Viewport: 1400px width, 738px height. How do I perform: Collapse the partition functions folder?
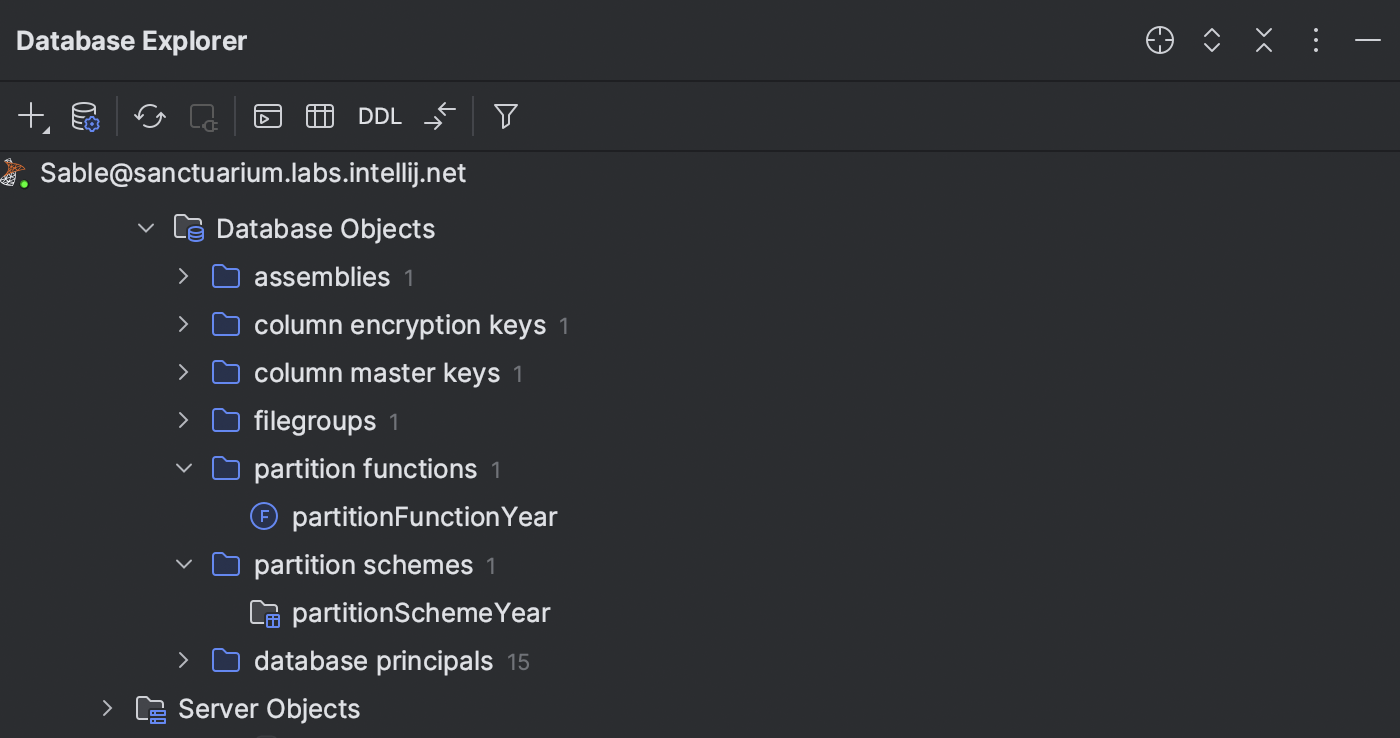(x=183, y=468)
